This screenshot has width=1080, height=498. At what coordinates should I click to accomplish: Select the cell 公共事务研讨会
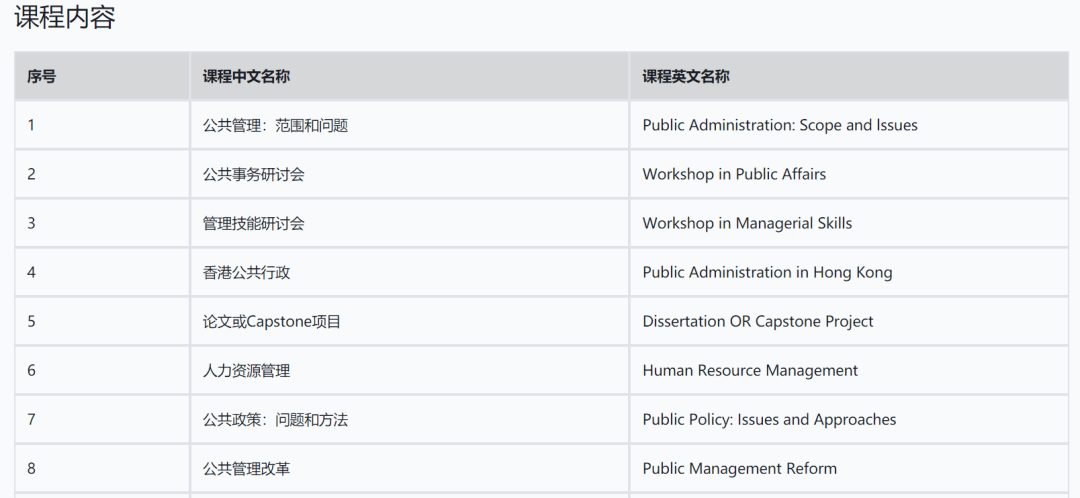click(410, 174)
